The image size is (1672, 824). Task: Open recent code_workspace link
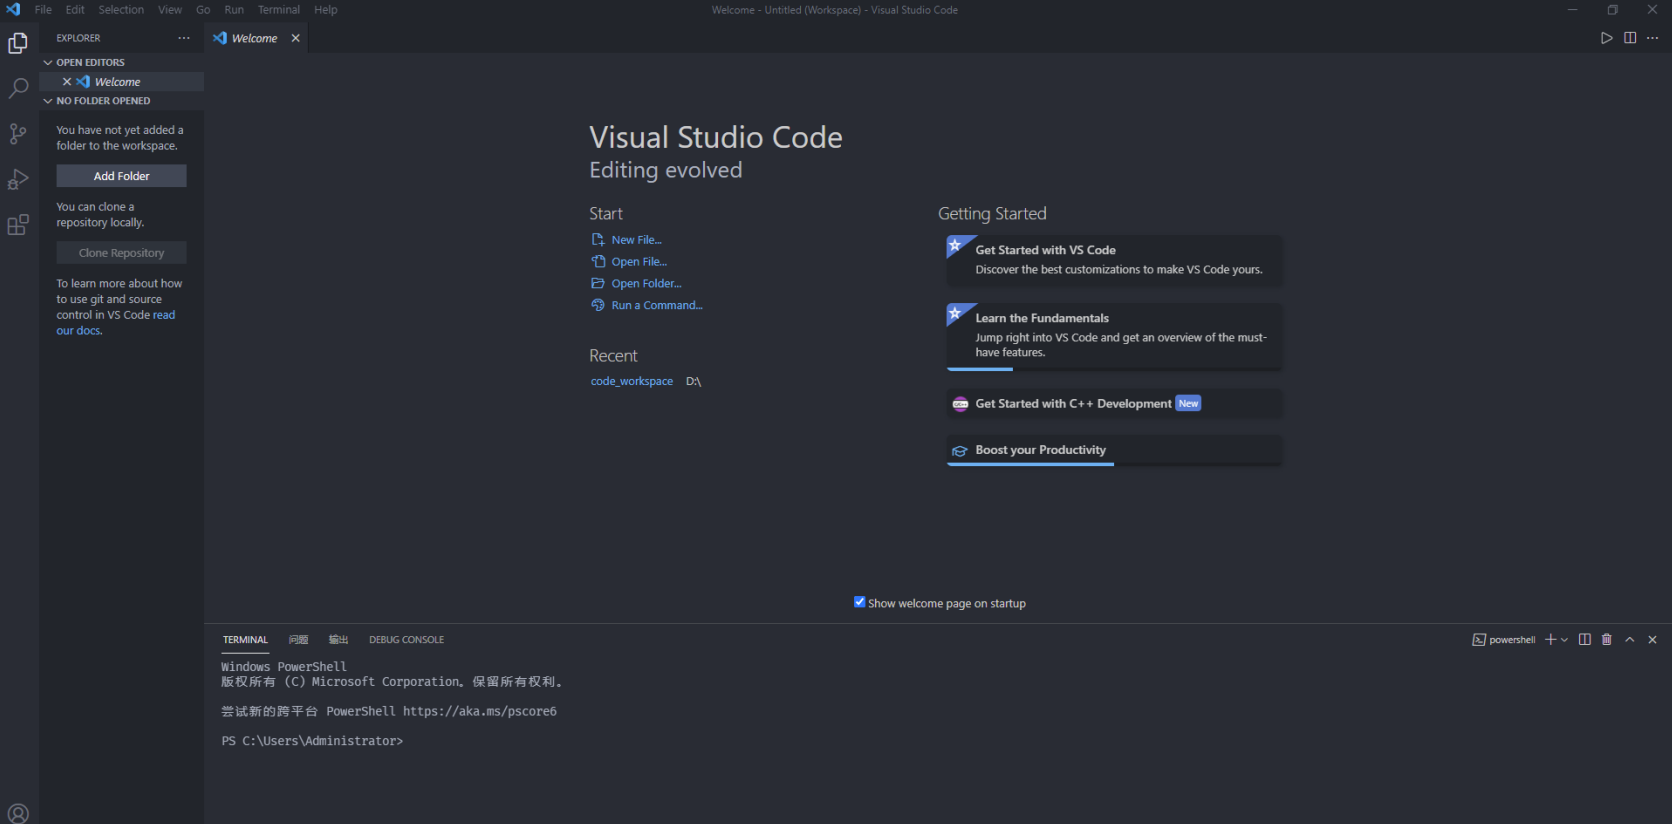(632, 382)
